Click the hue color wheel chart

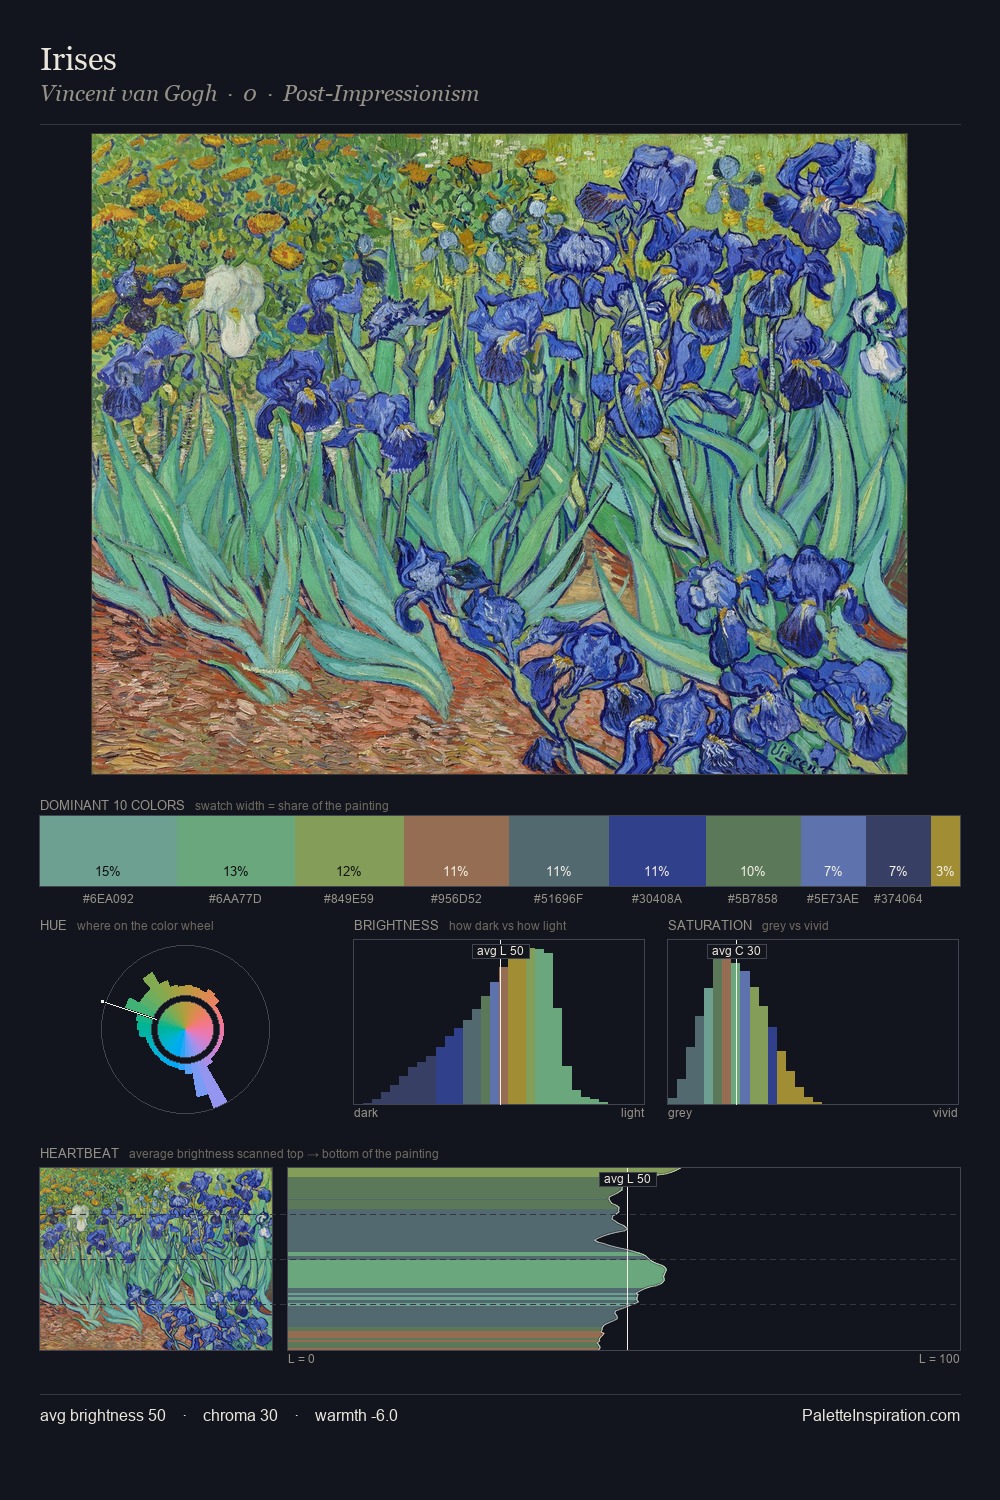pyautogui.click(x=185, y=1029)
